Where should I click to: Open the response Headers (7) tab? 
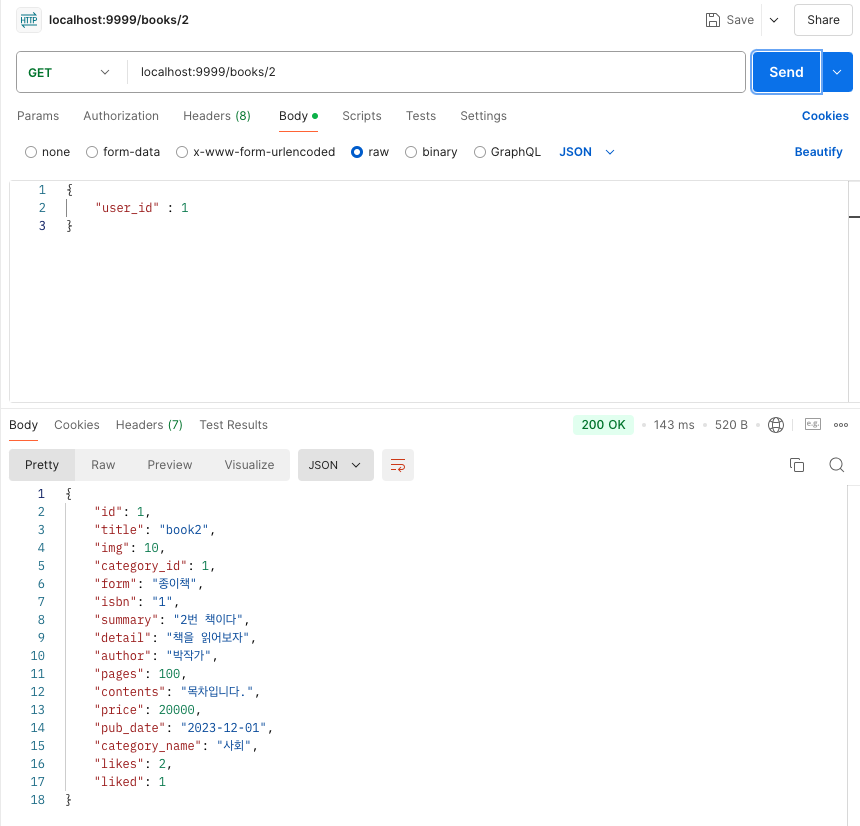click(x=149, y=425)
